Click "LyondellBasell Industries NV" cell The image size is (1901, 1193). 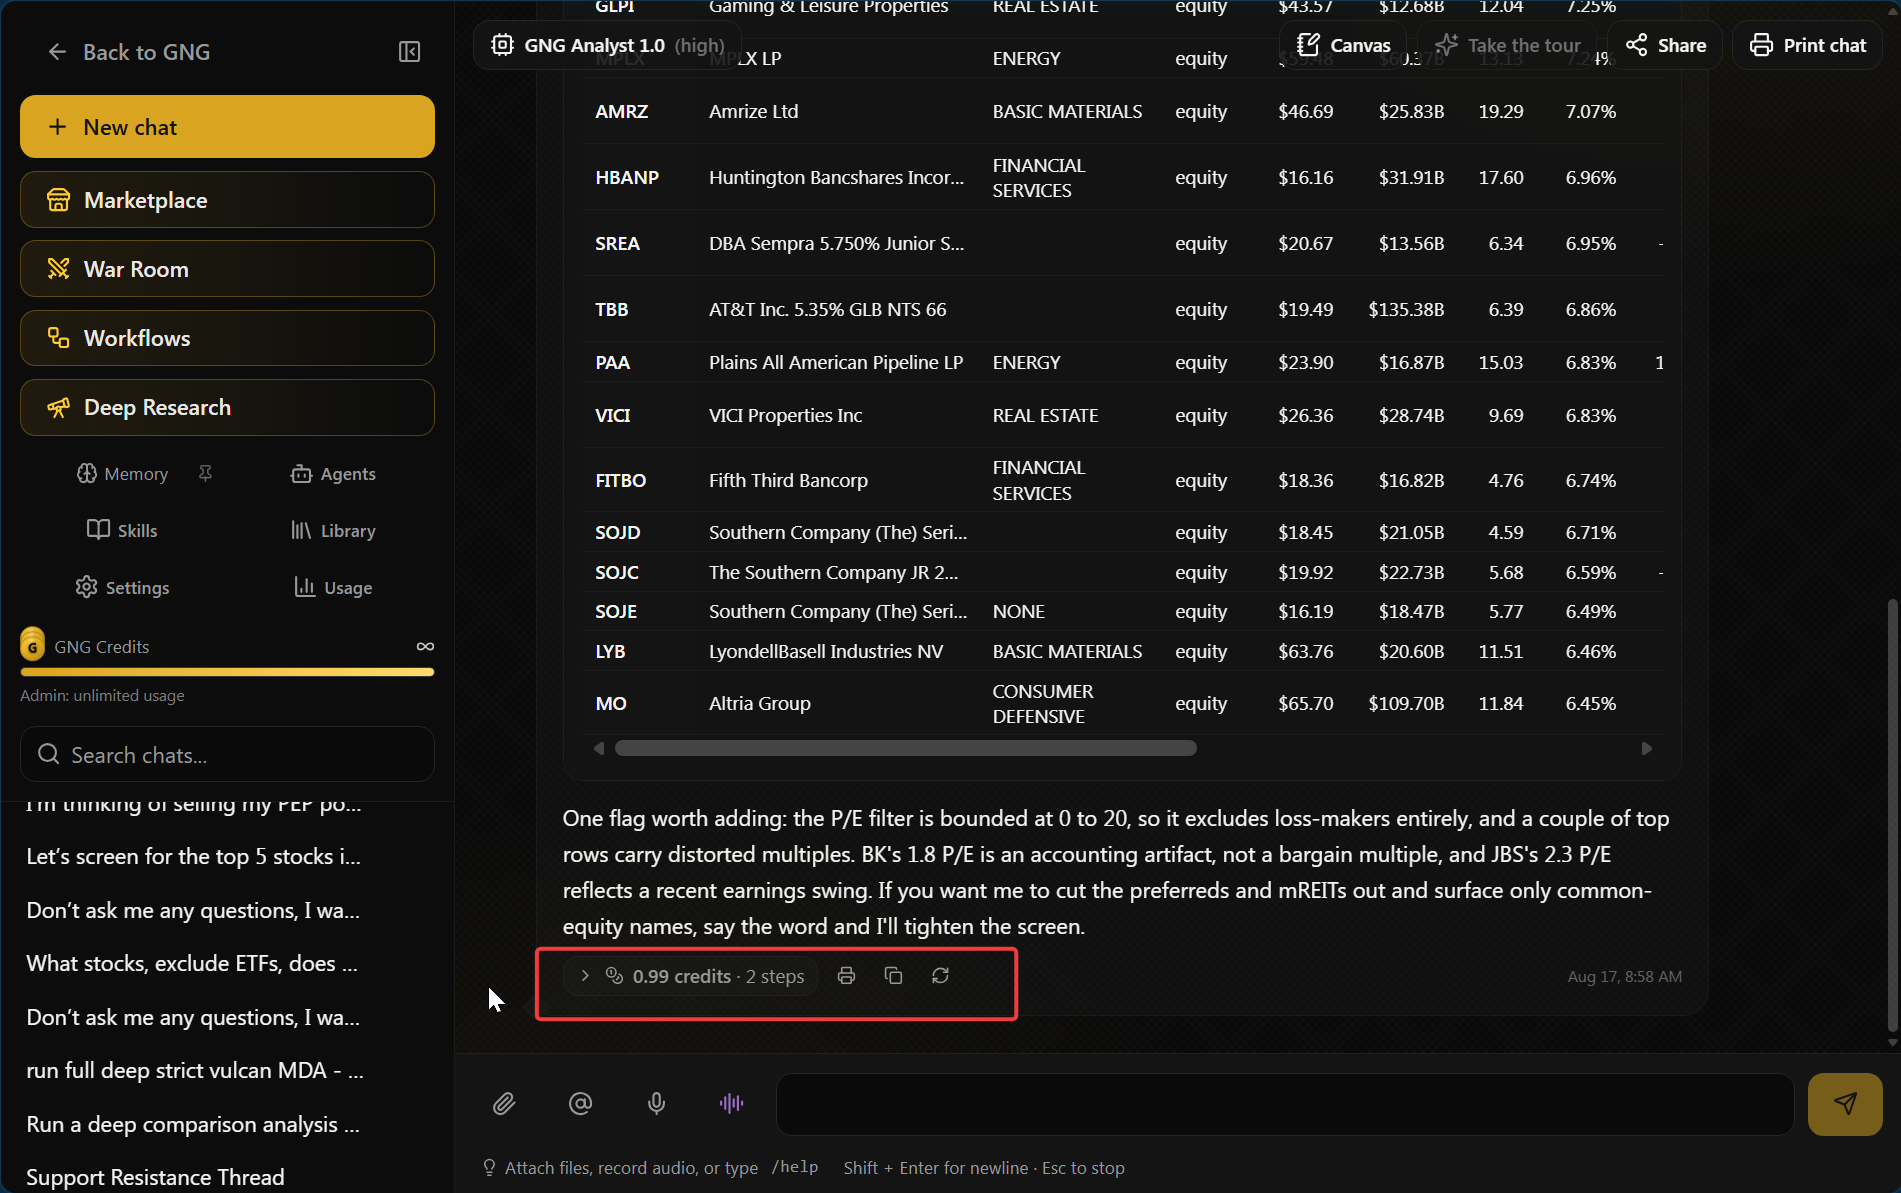826,652
